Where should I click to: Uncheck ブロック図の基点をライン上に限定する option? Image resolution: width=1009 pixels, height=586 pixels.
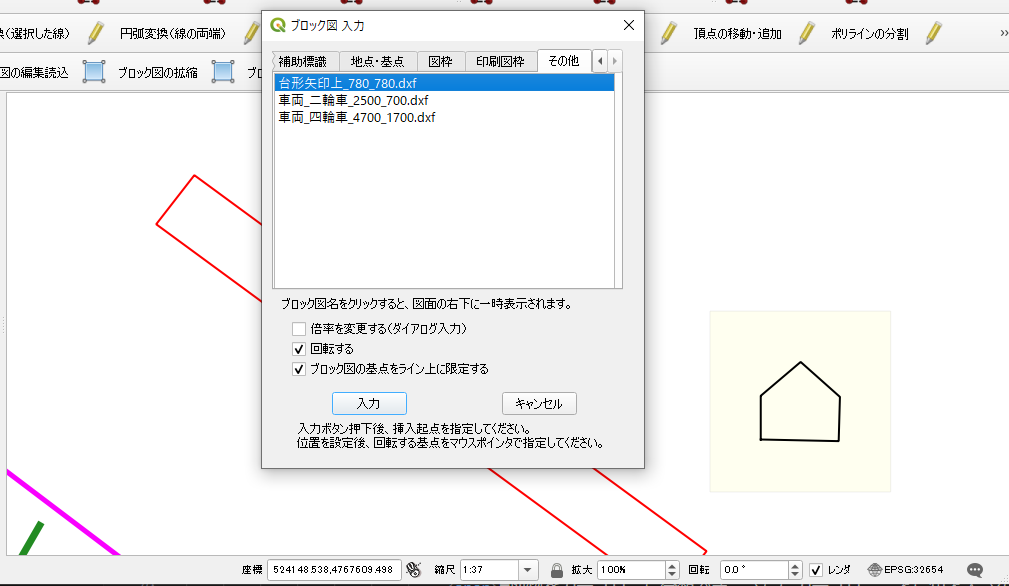[299, 369]
